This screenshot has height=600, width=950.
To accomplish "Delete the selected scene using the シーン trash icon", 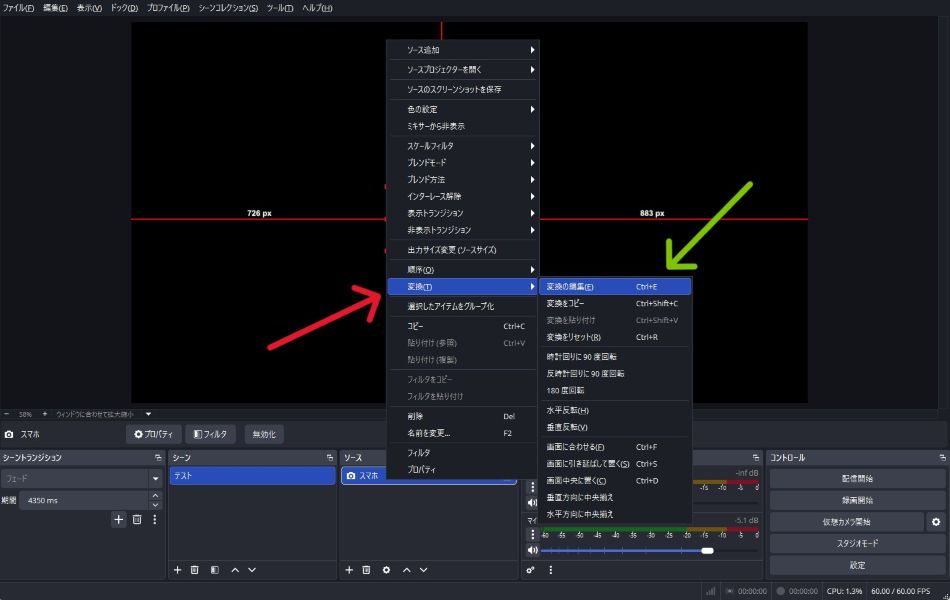I will point(196,570).
